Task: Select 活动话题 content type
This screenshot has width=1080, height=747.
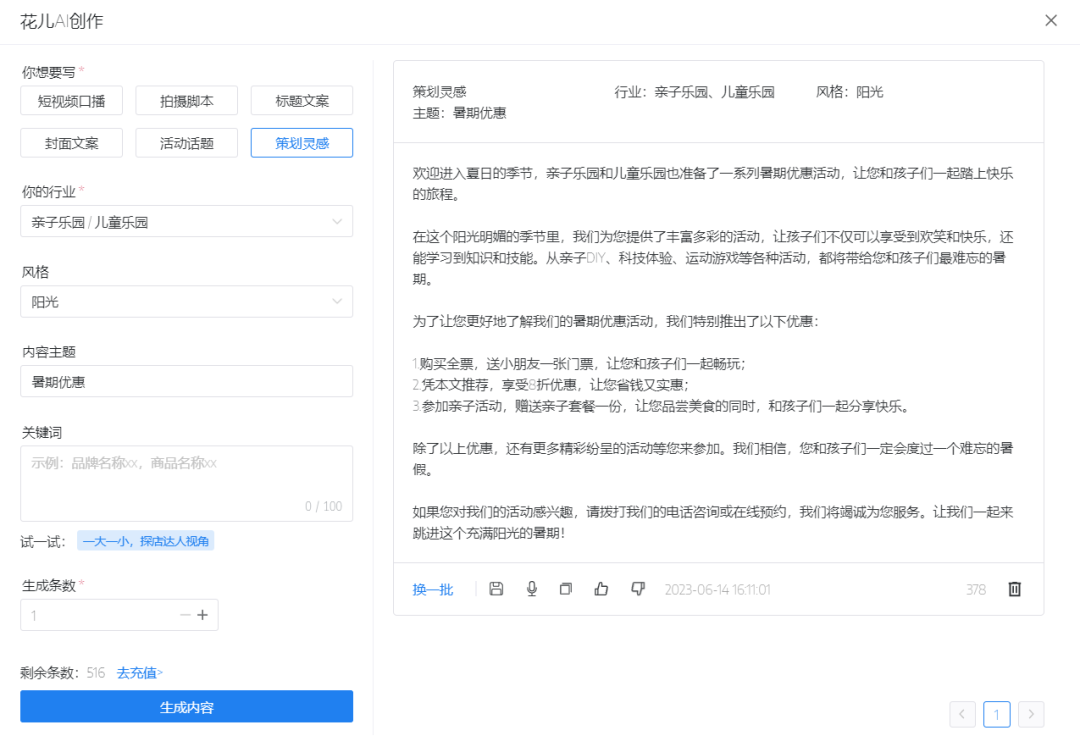Action: coord(187,143)
